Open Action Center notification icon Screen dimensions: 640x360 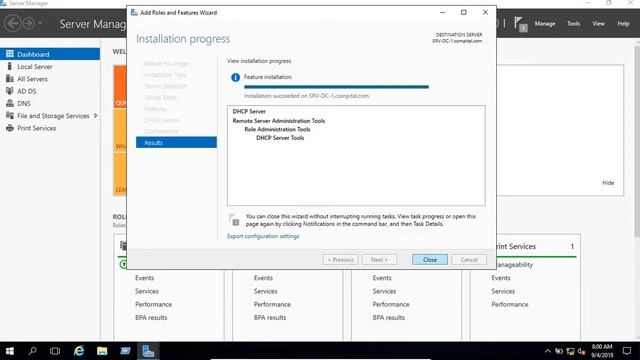(x=627, y=351)
